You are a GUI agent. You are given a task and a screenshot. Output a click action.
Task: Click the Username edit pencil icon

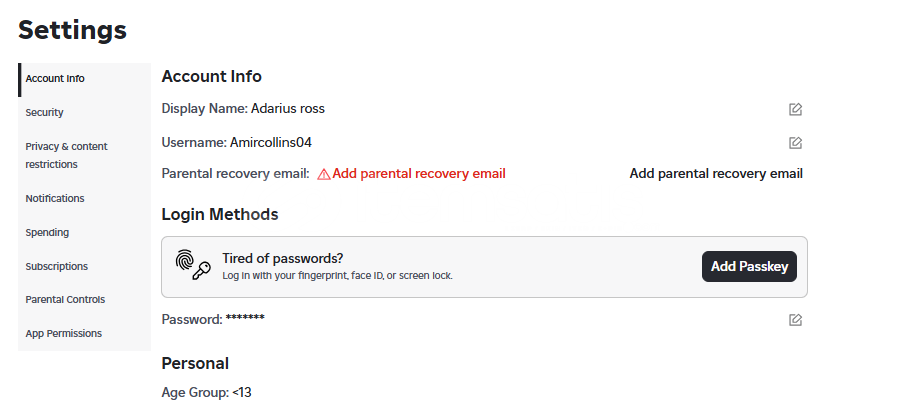(x=795, y=142)
